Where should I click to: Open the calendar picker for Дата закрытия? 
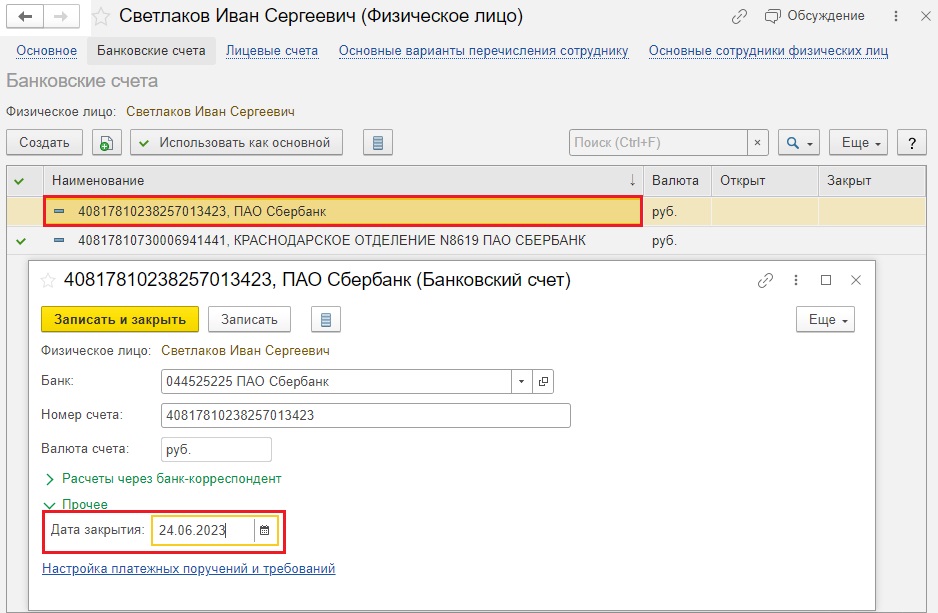coord(264,530)
